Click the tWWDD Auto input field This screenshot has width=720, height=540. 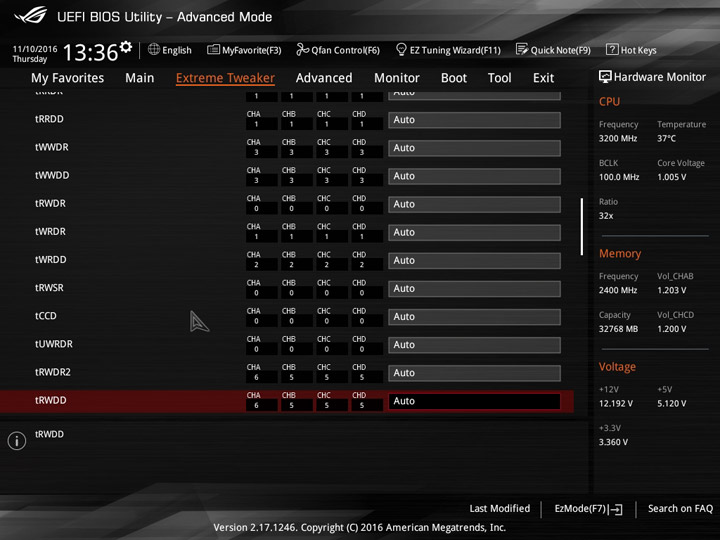click(x=474, y=176)
